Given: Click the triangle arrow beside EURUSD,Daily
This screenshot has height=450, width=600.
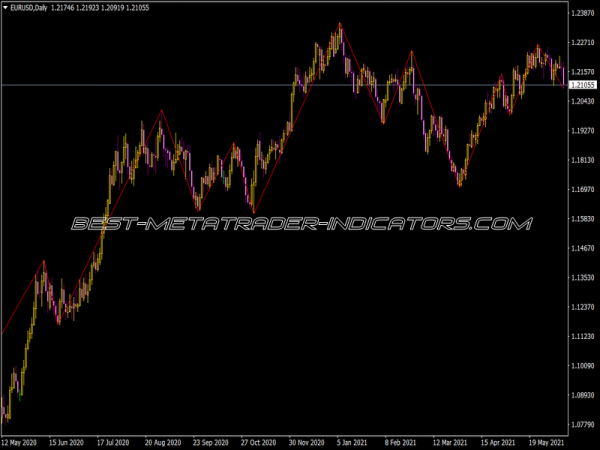Looking at the screenshot, I should pyautogui.click(x=5, y=7).
